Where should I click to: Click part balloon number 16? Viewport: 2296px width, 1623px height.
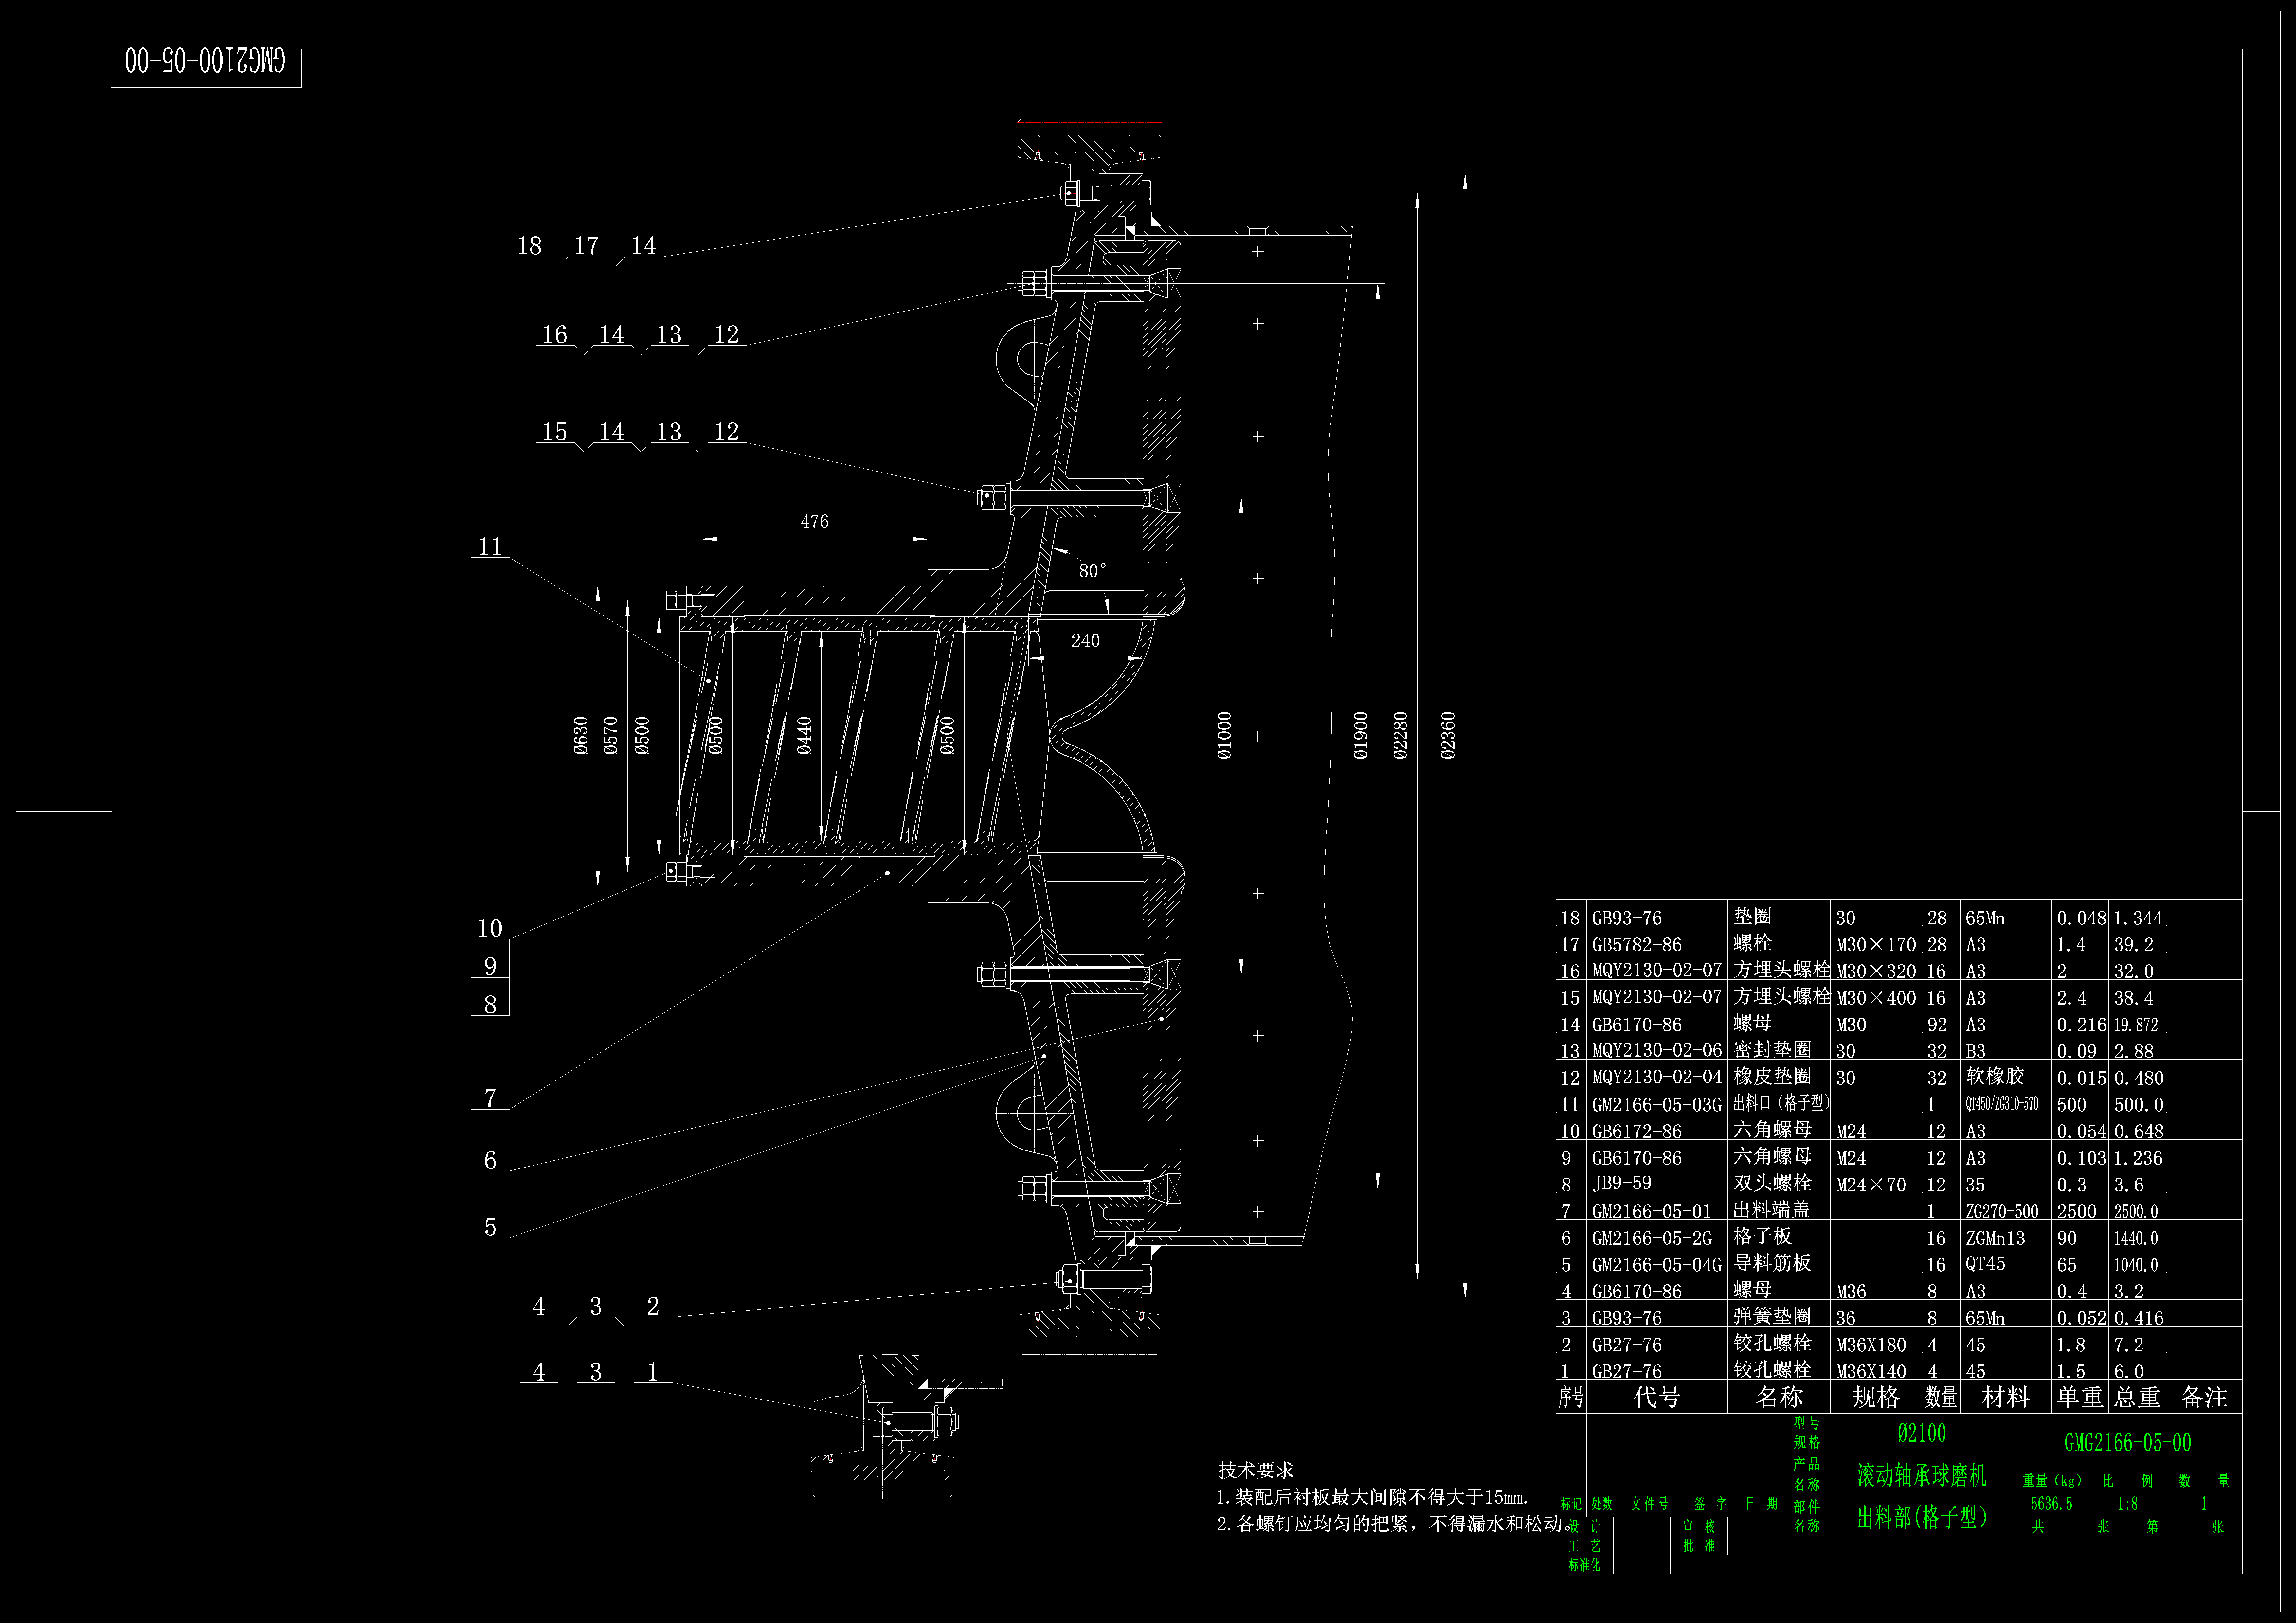point(555,335)
